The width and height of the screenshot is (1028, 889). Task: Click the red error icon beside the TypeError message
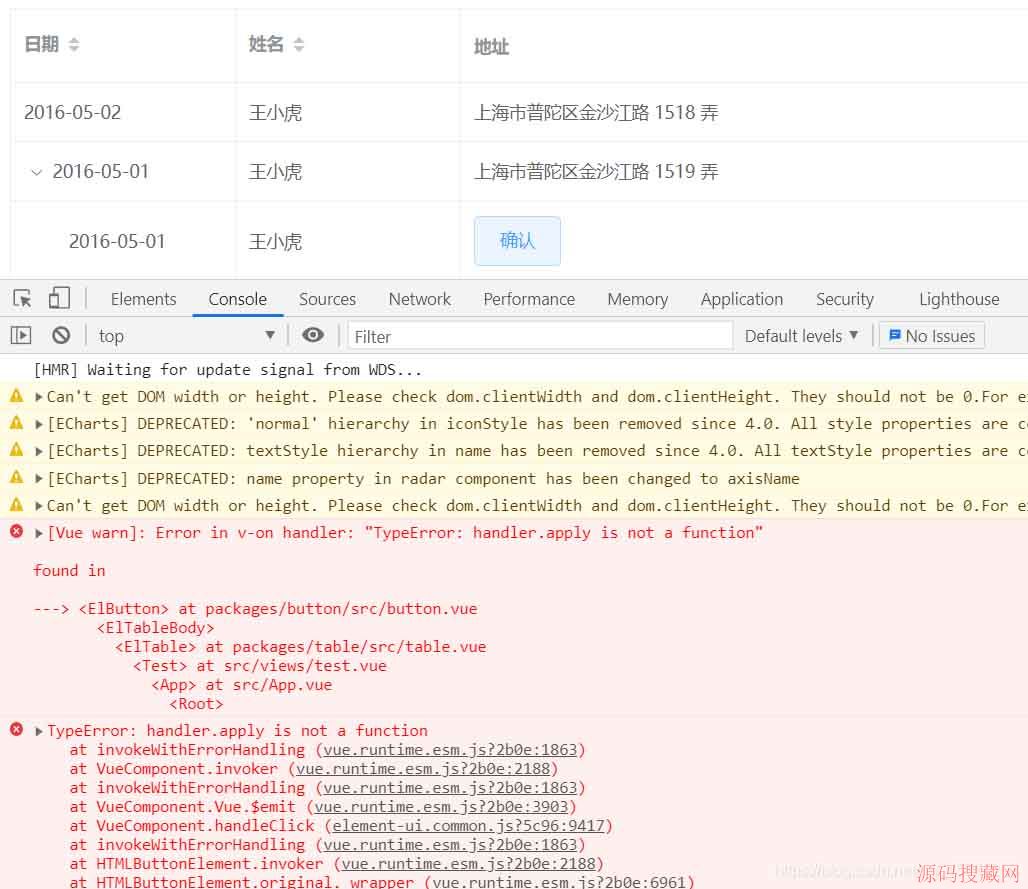point(16,730)
